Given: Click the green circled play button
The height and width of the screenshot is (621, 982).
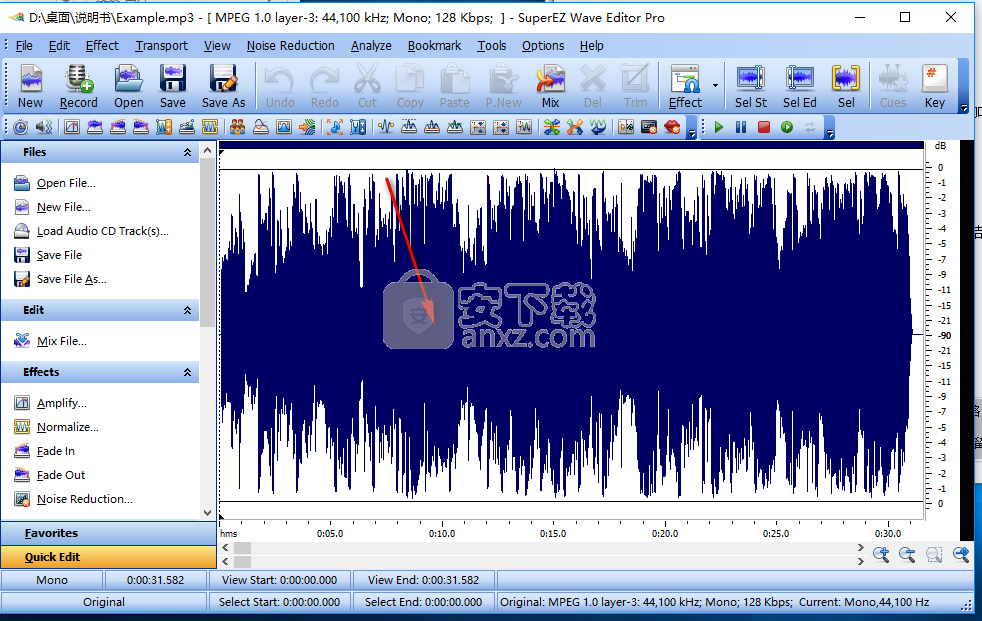Looking at the screenshot, I should coord(787,128).
